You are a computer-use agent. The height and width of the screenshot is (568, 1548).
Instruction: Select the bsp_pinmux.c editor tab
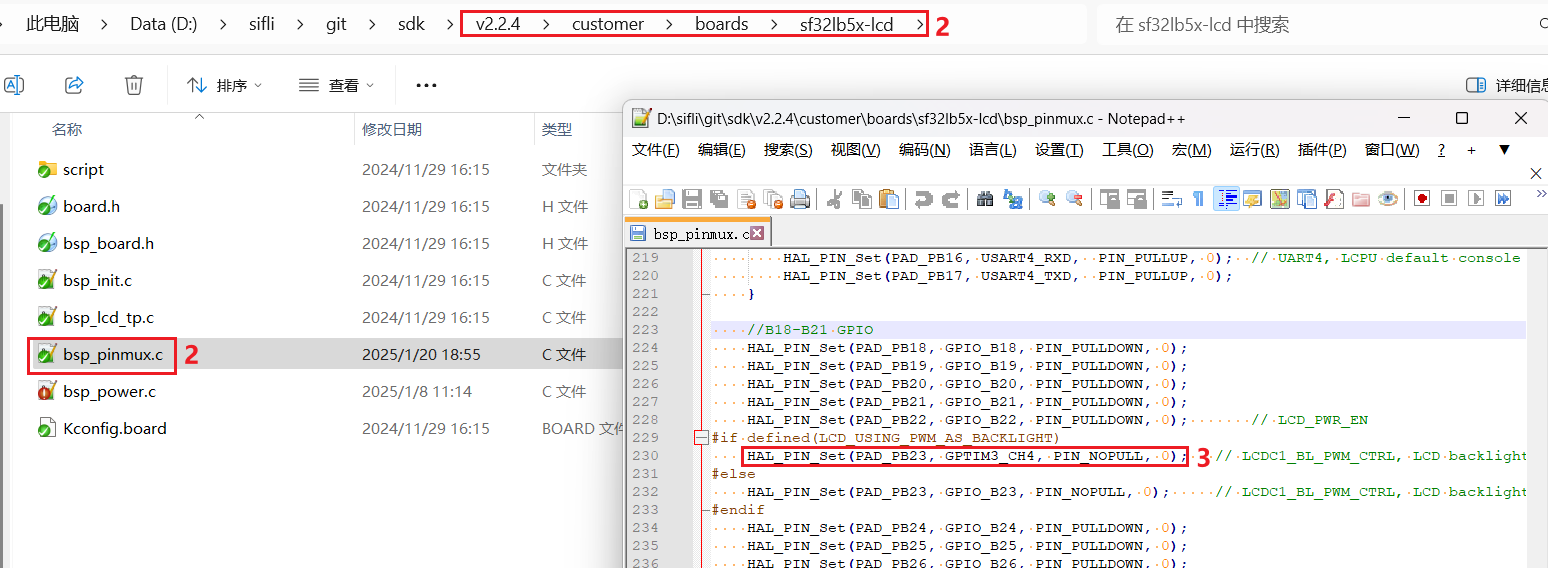[x=697, y=234]
